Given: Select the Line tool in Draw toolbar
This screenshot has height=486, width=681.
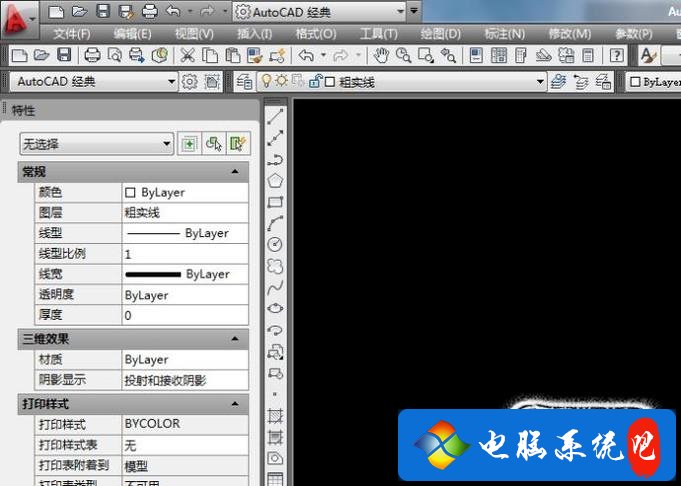Looking at the screenshot, I should pos(275,116).
